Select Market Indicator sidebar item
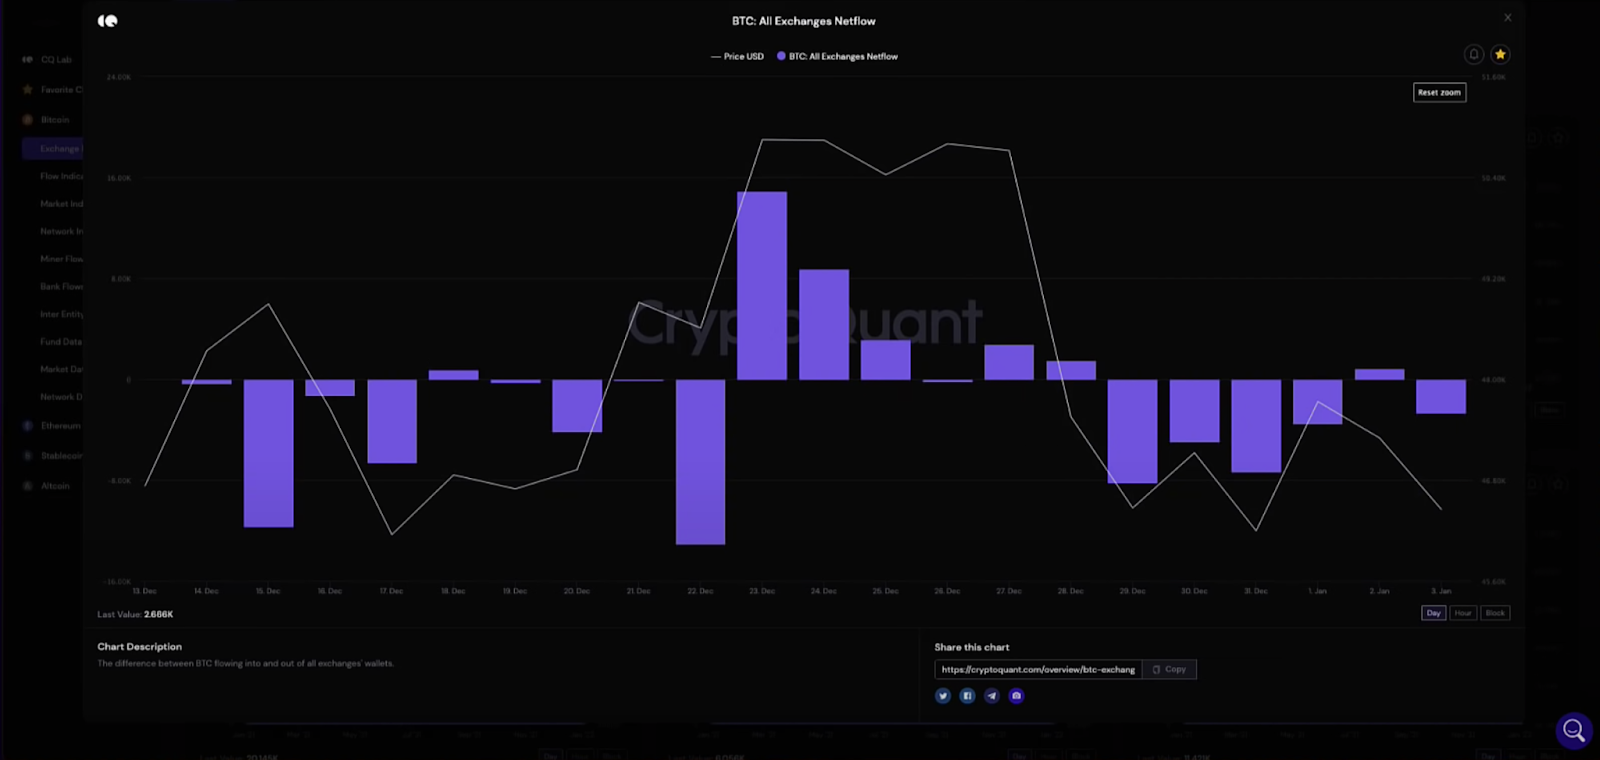 click(x=61, y=204)
